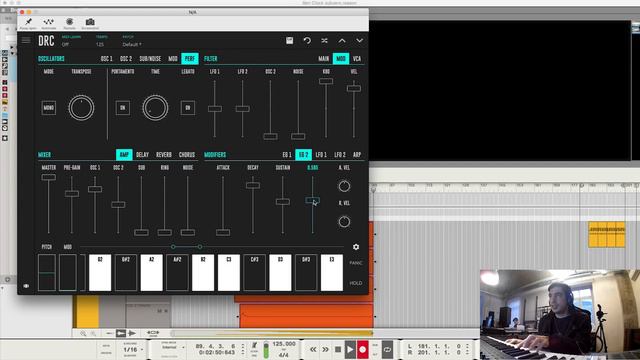
Task: Click the metronome click icon
Action: [254, 346]
